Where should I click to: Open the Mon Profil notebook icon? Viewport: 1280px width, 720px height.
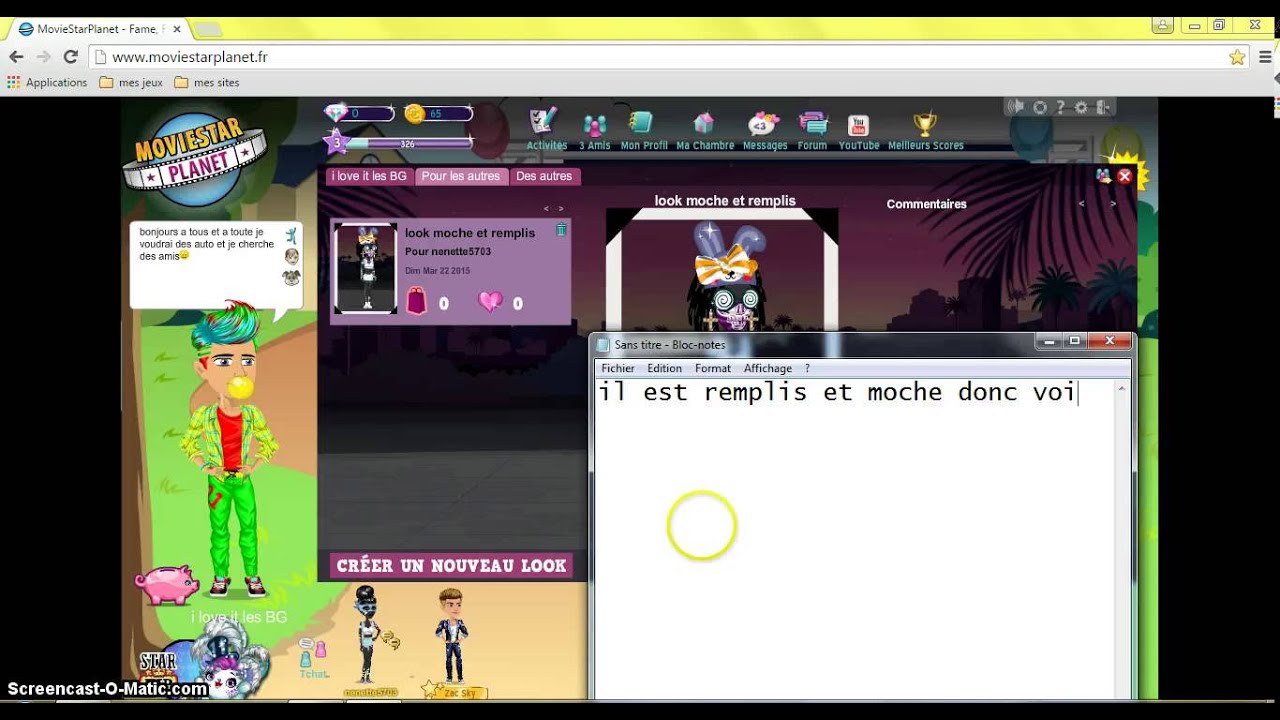click(641, 123)
